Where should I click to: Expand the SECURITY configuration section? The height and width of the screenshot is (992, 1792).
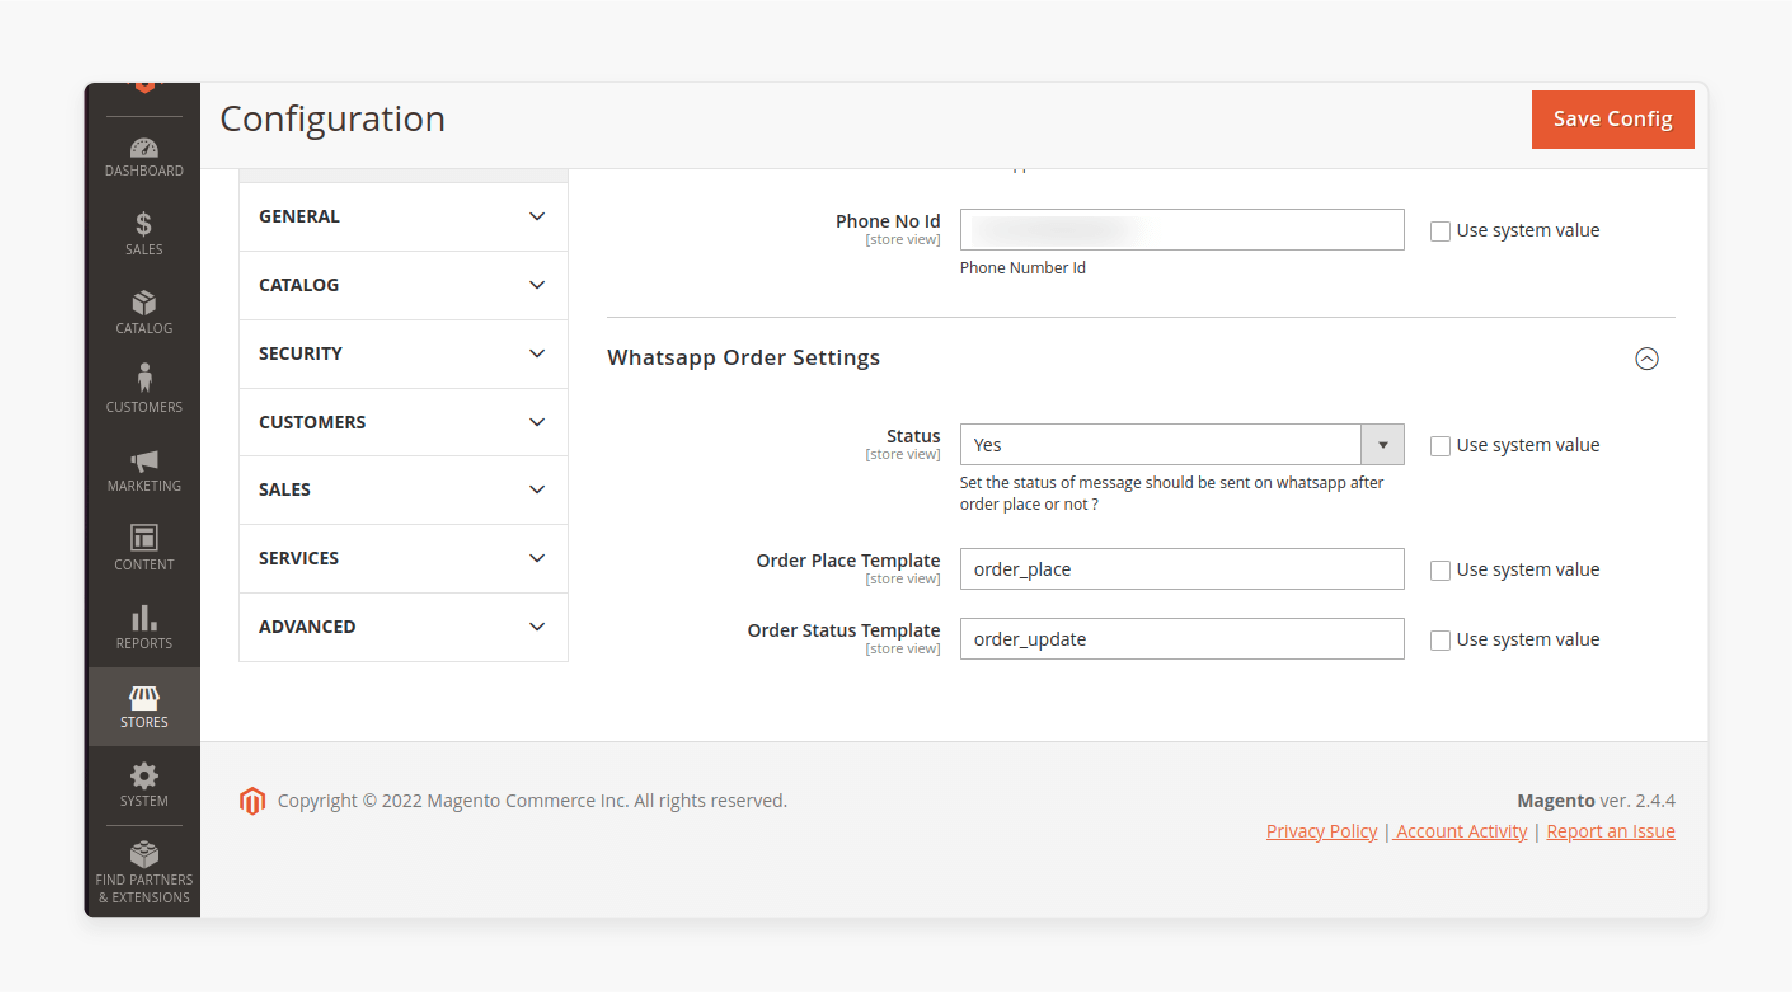coord(403,354)
